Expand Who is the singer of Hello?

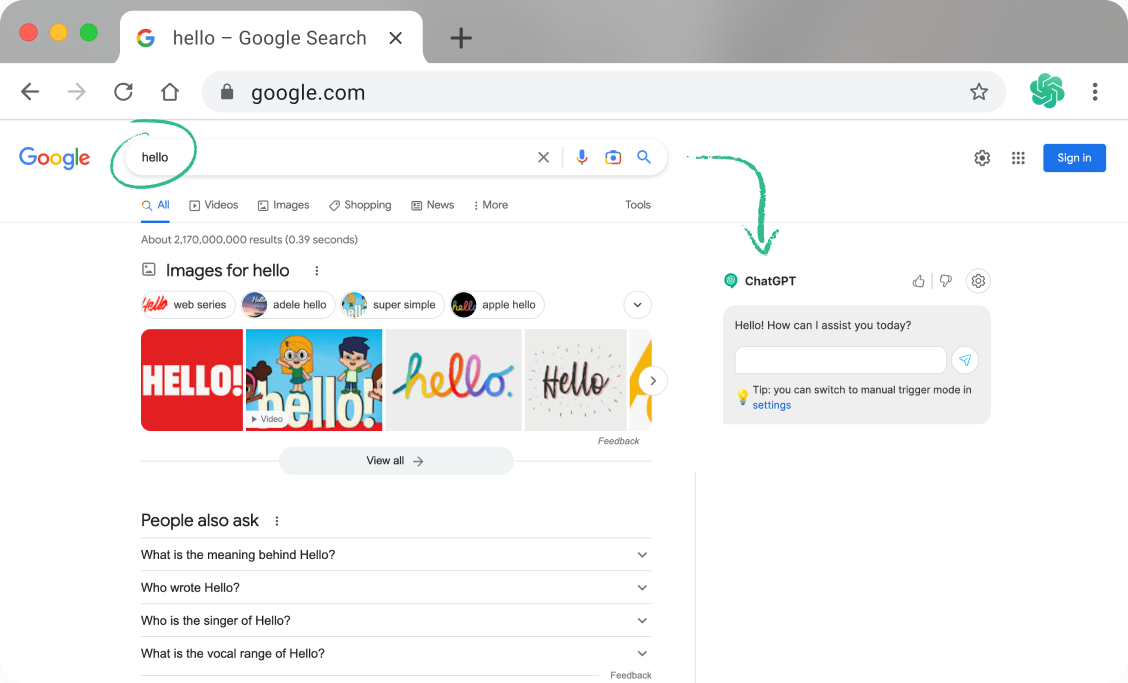click(396, 620)
